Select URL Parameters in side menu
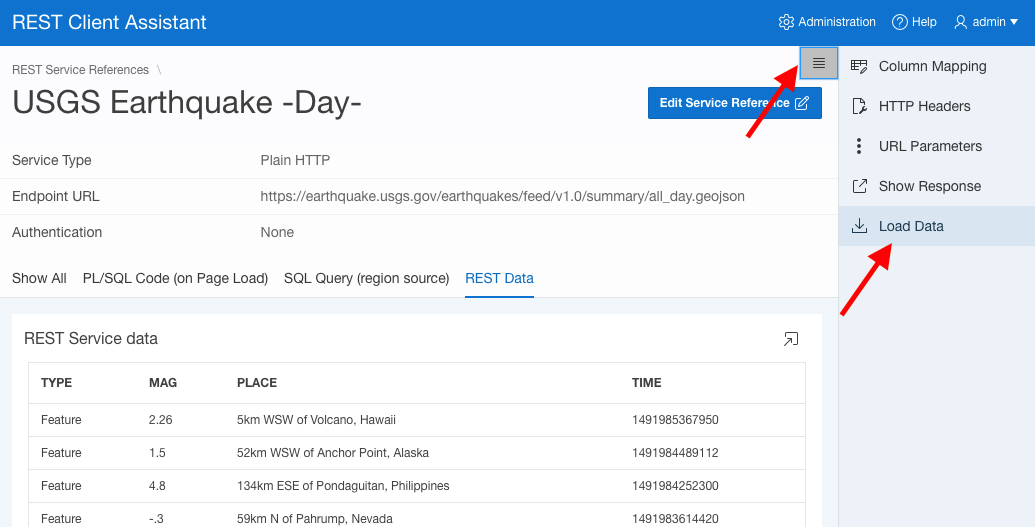The width and height of the screenshot is (1035, 527). [937, 146]
